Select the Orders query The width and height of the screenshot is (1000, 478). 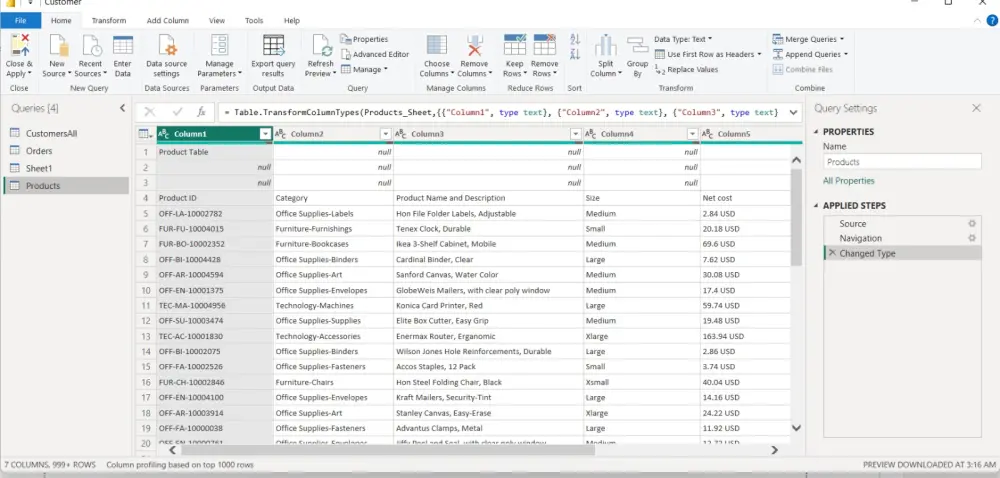pyautogui.click(x=66, y=151)
